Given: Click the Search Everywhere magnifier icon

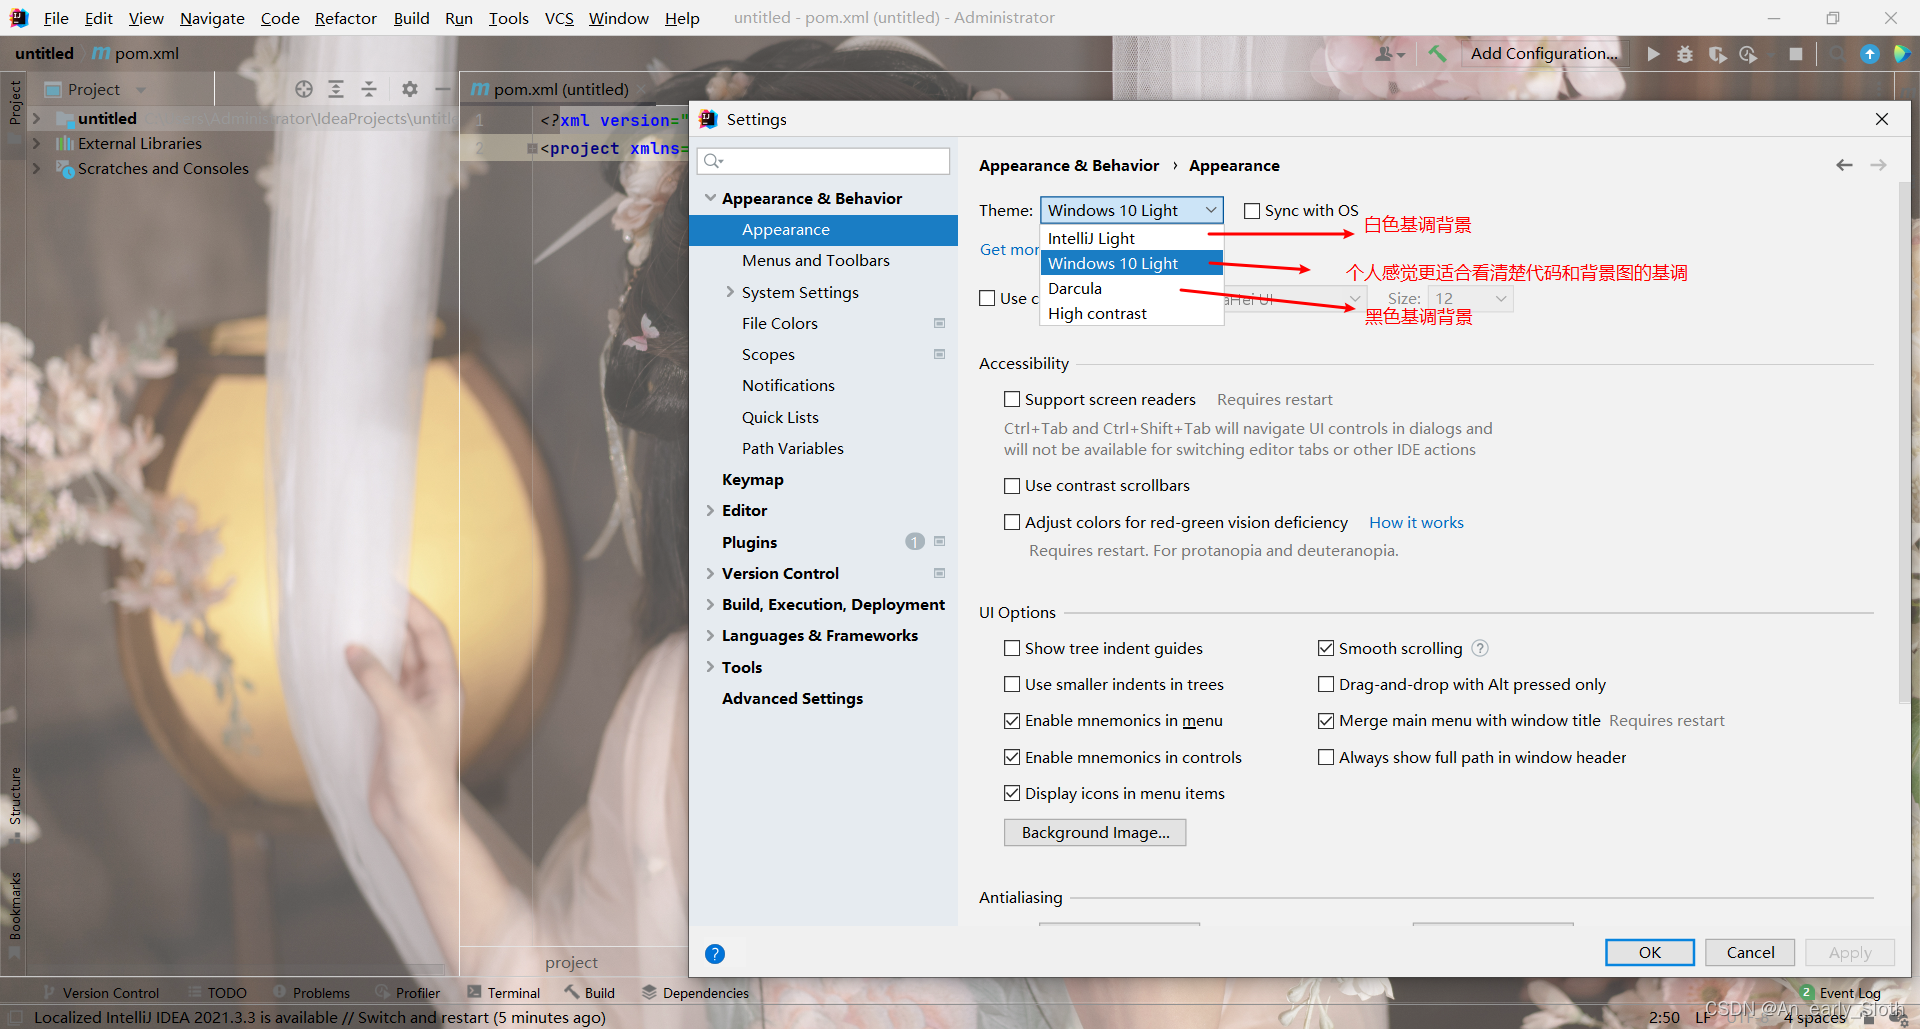Looking at the screenshot, I should [x=1837, y=54].
